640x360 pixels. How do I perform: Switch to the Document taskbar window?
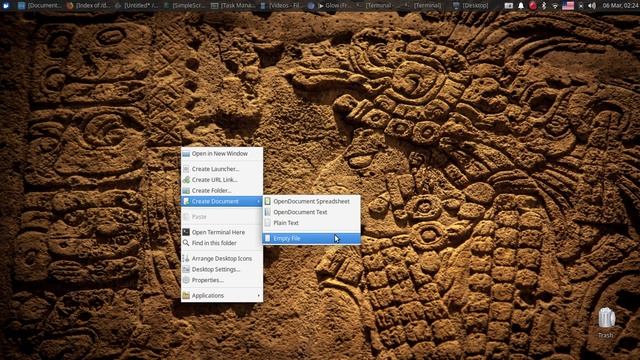(x=40, y=6)
